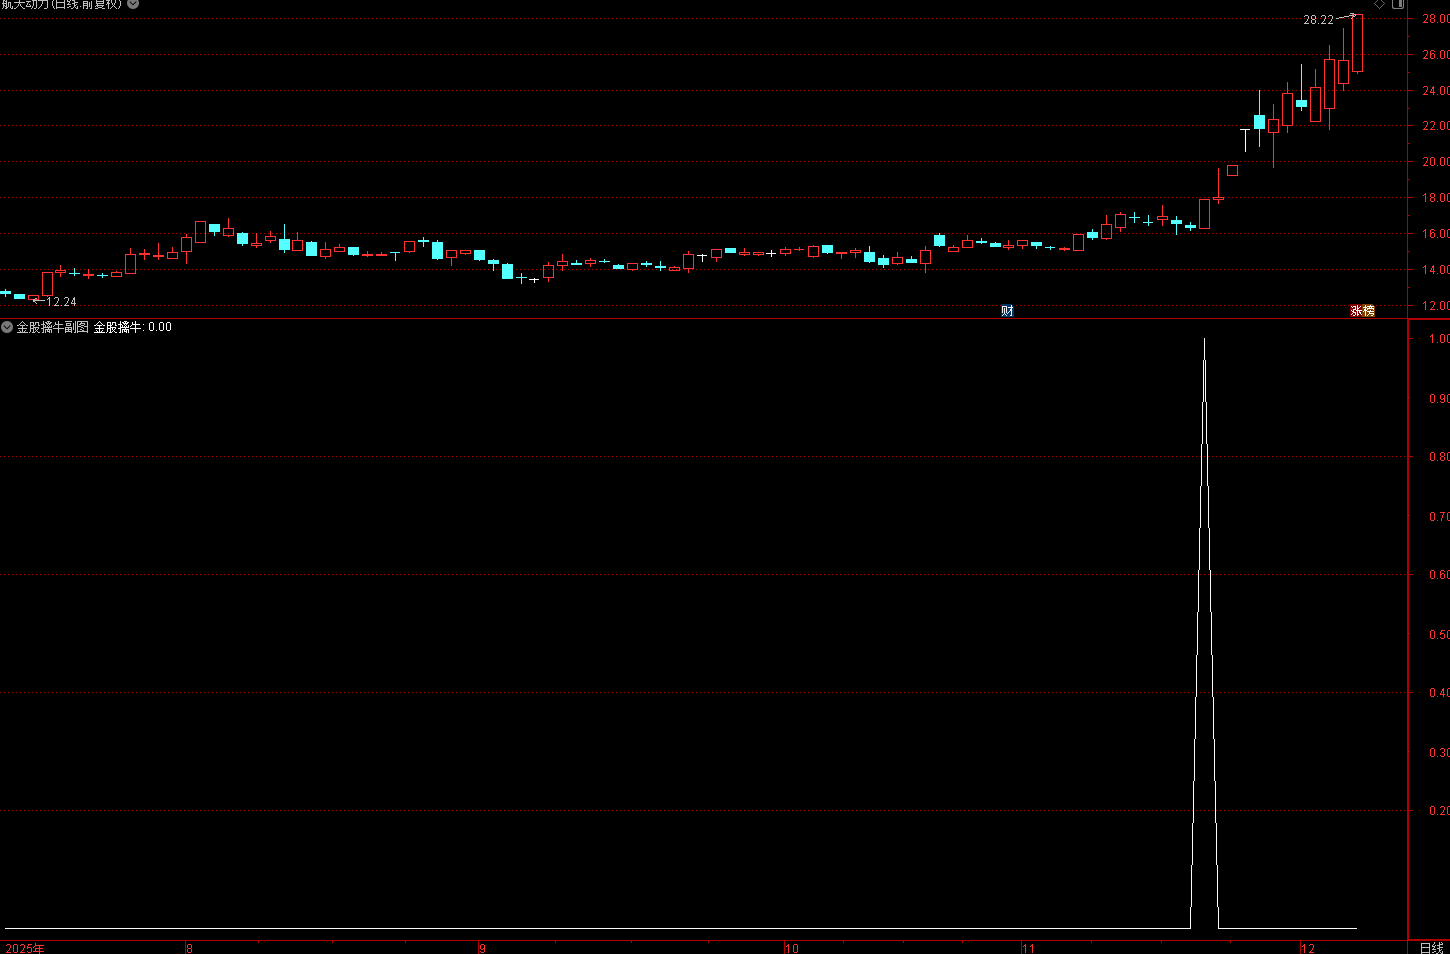
Task: Select month 8 marker on time axis
Action: tap(189, 948)
